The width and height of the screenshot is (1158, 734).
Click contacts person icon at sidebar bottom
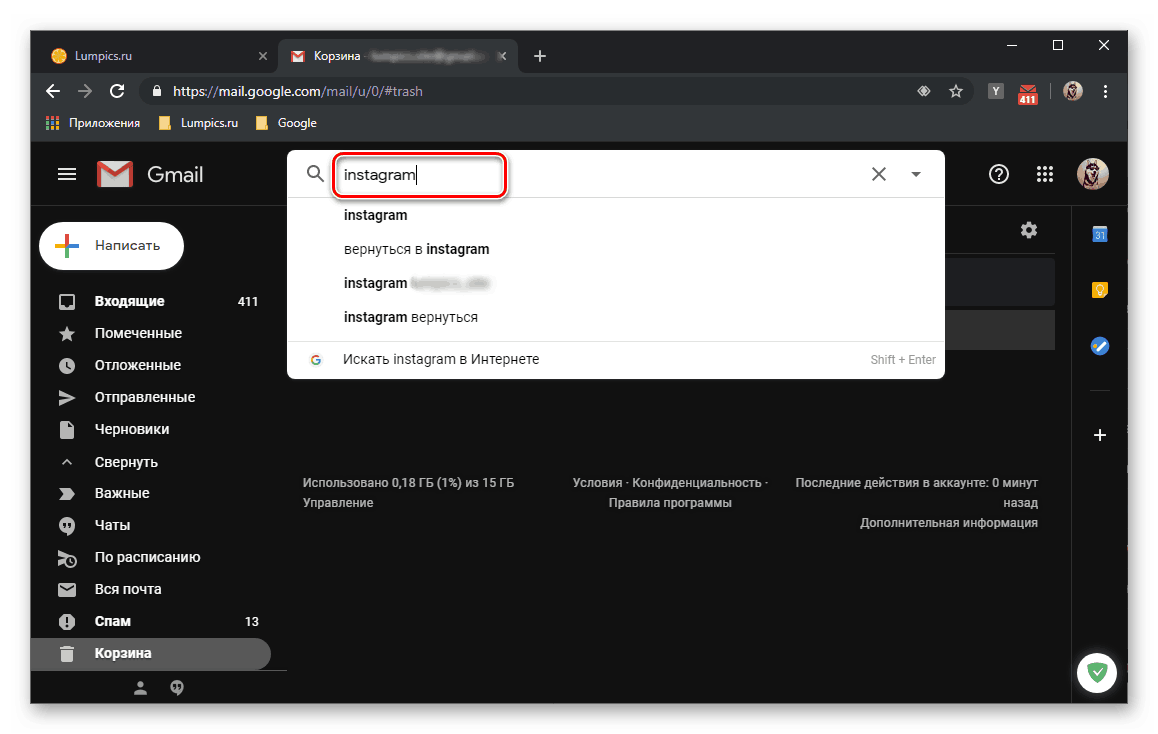tap(140, 688)
